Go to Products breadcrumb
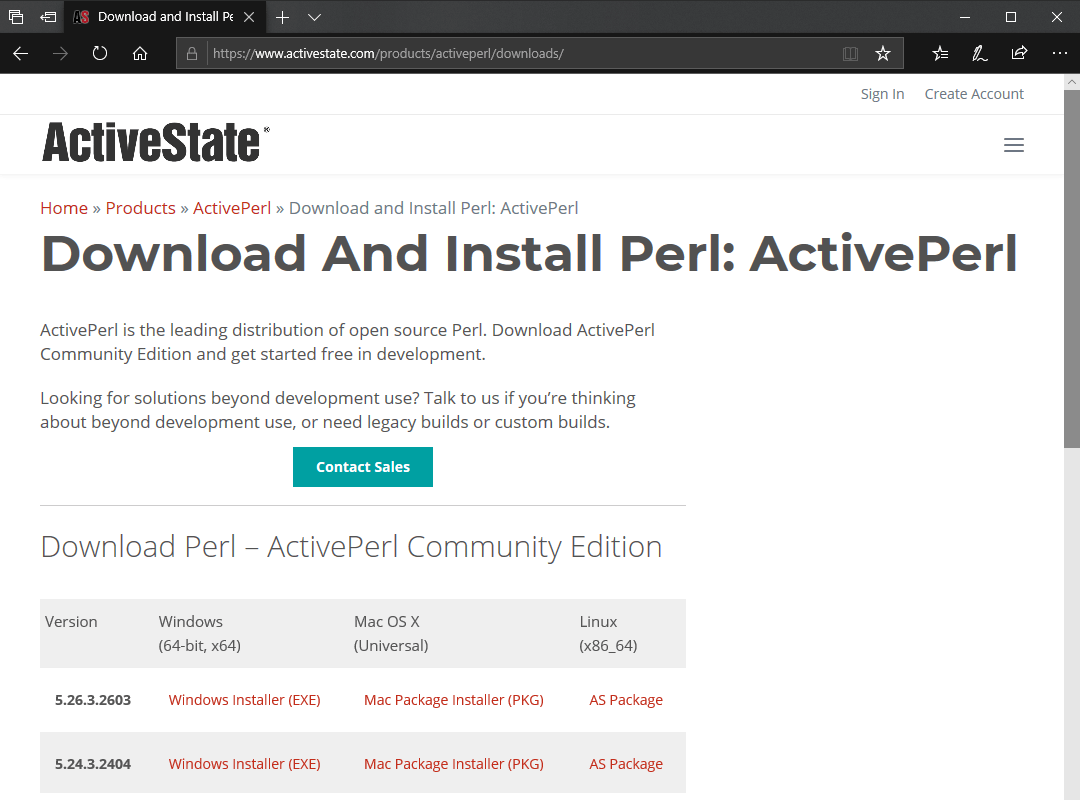Screen dimensions: 1080x800 141,208
